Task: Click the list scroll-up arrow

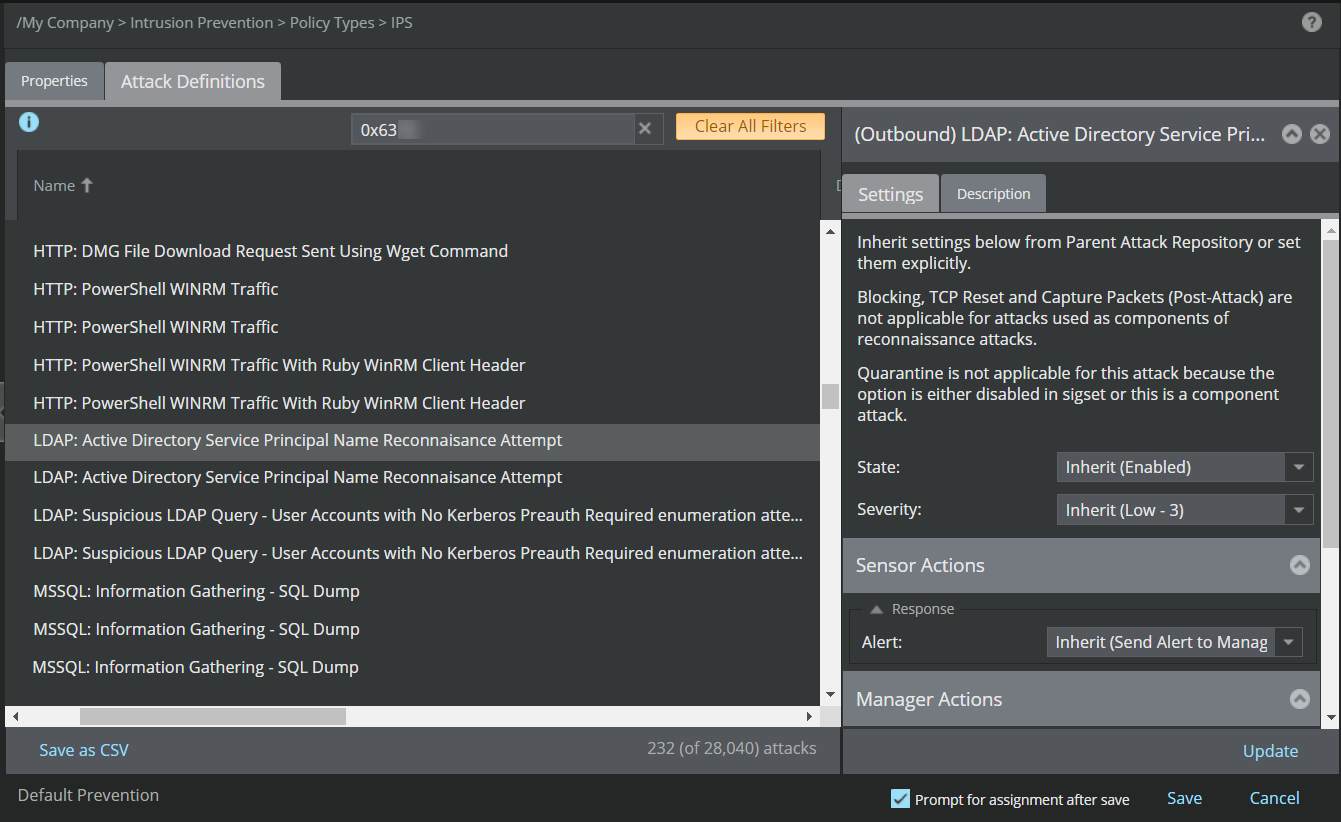Action: pos(830,231)
